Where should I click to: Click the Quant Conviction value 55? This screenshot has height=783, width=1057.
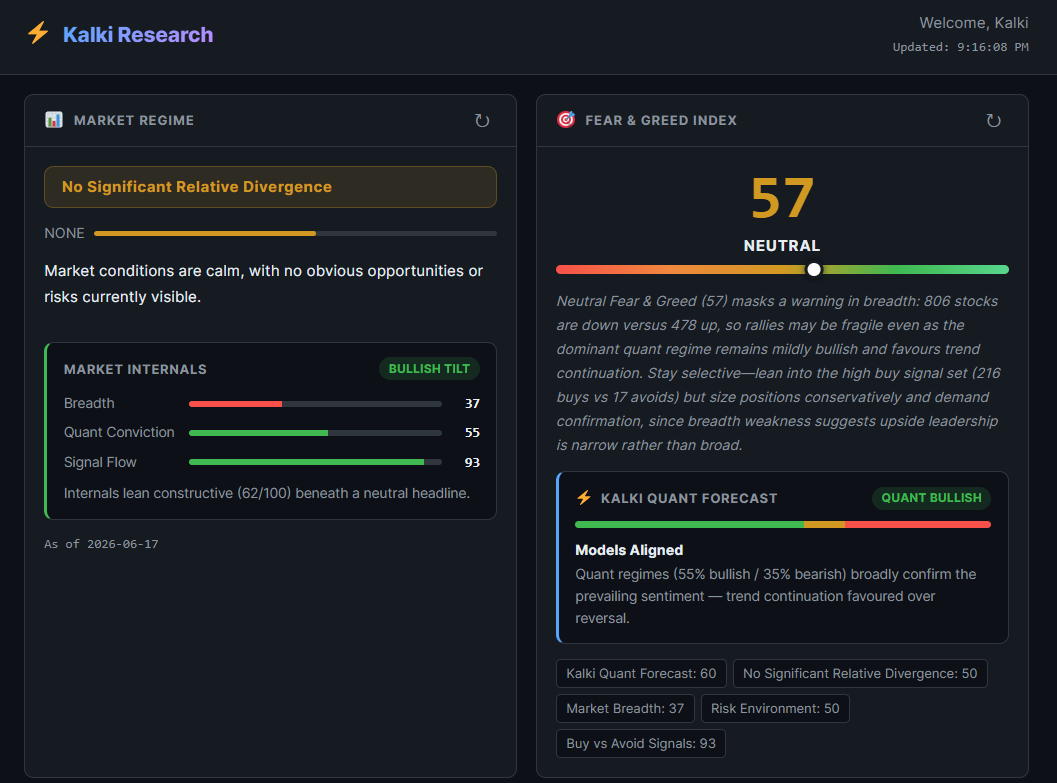tap(472, 433)
